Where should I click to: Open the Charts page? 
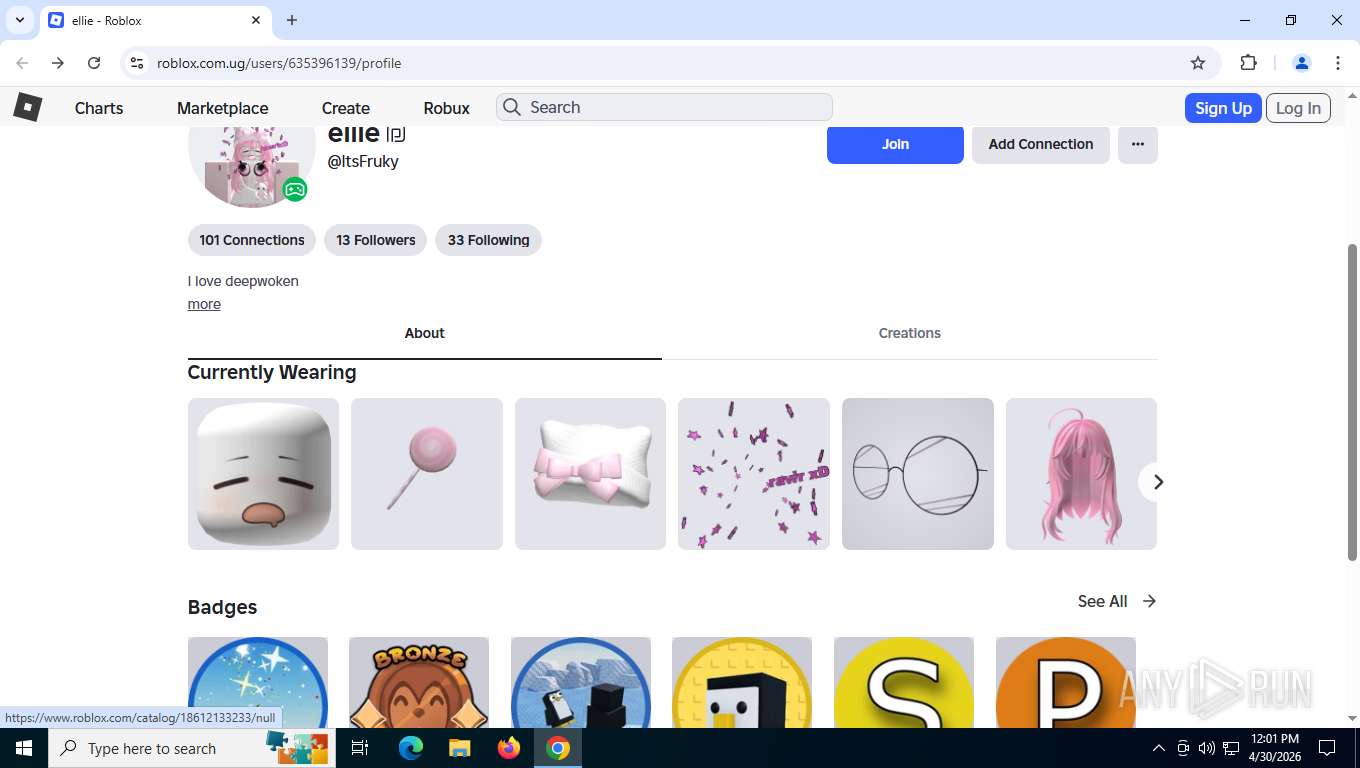(x=99, y=108)
